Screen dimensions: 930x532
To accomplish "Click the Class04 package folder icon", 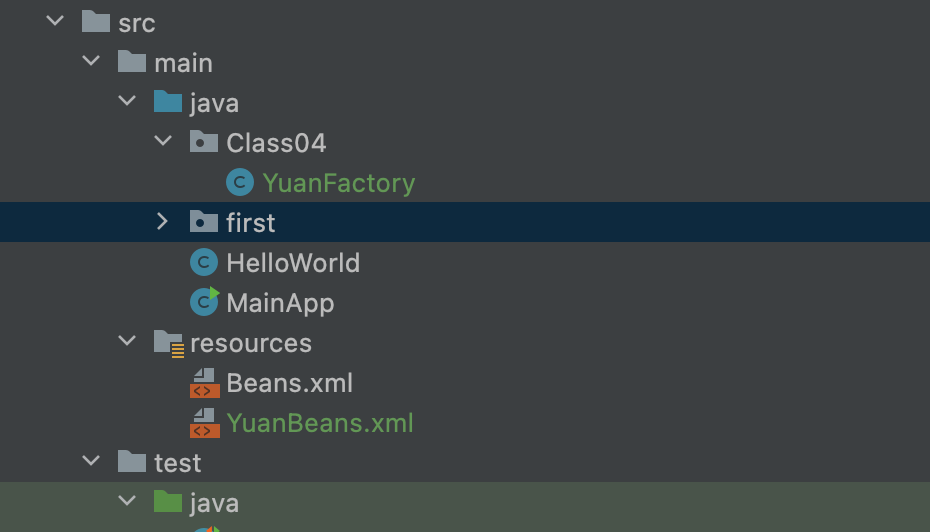I will [203, 142].
